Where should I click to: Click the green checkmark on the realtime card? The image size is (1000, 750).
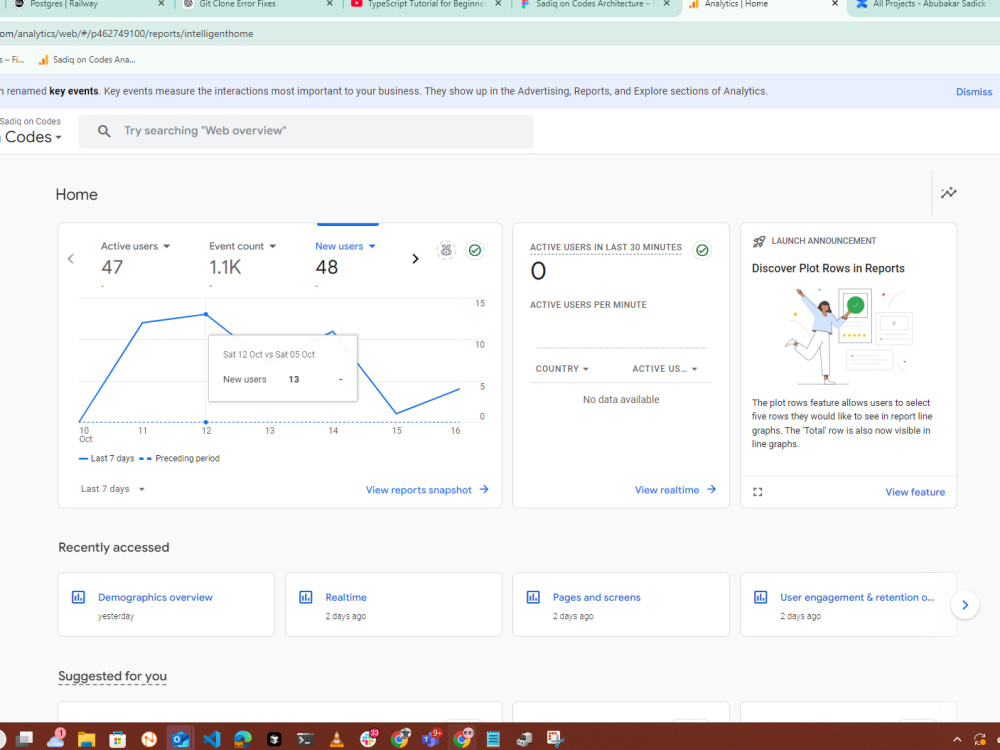tap(702, 250)
